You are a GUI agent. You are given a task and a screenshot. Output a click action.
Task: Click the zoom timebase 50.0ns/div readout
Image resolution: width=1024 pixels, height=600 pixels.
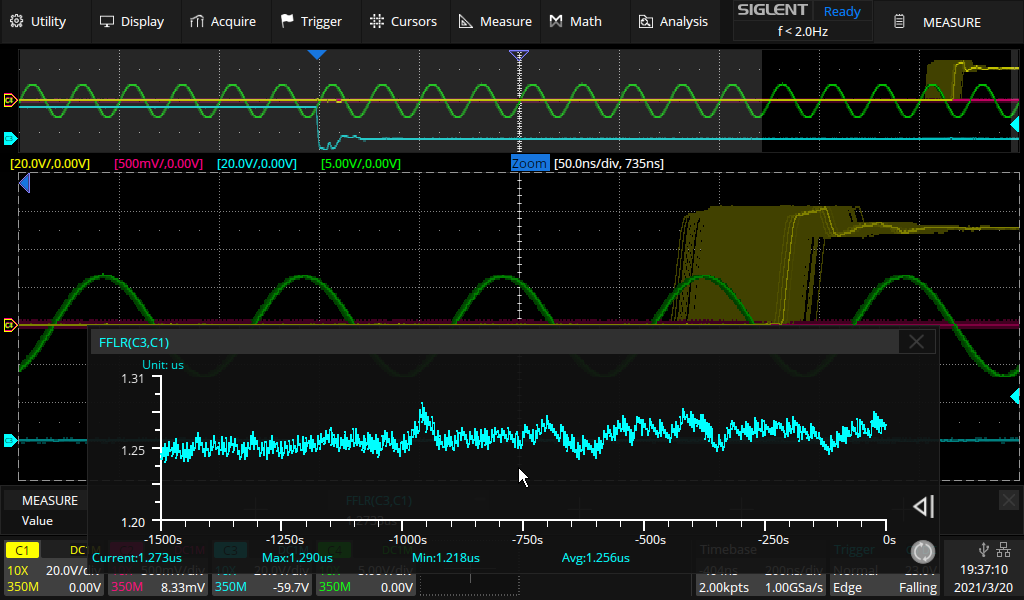[609, 163]
